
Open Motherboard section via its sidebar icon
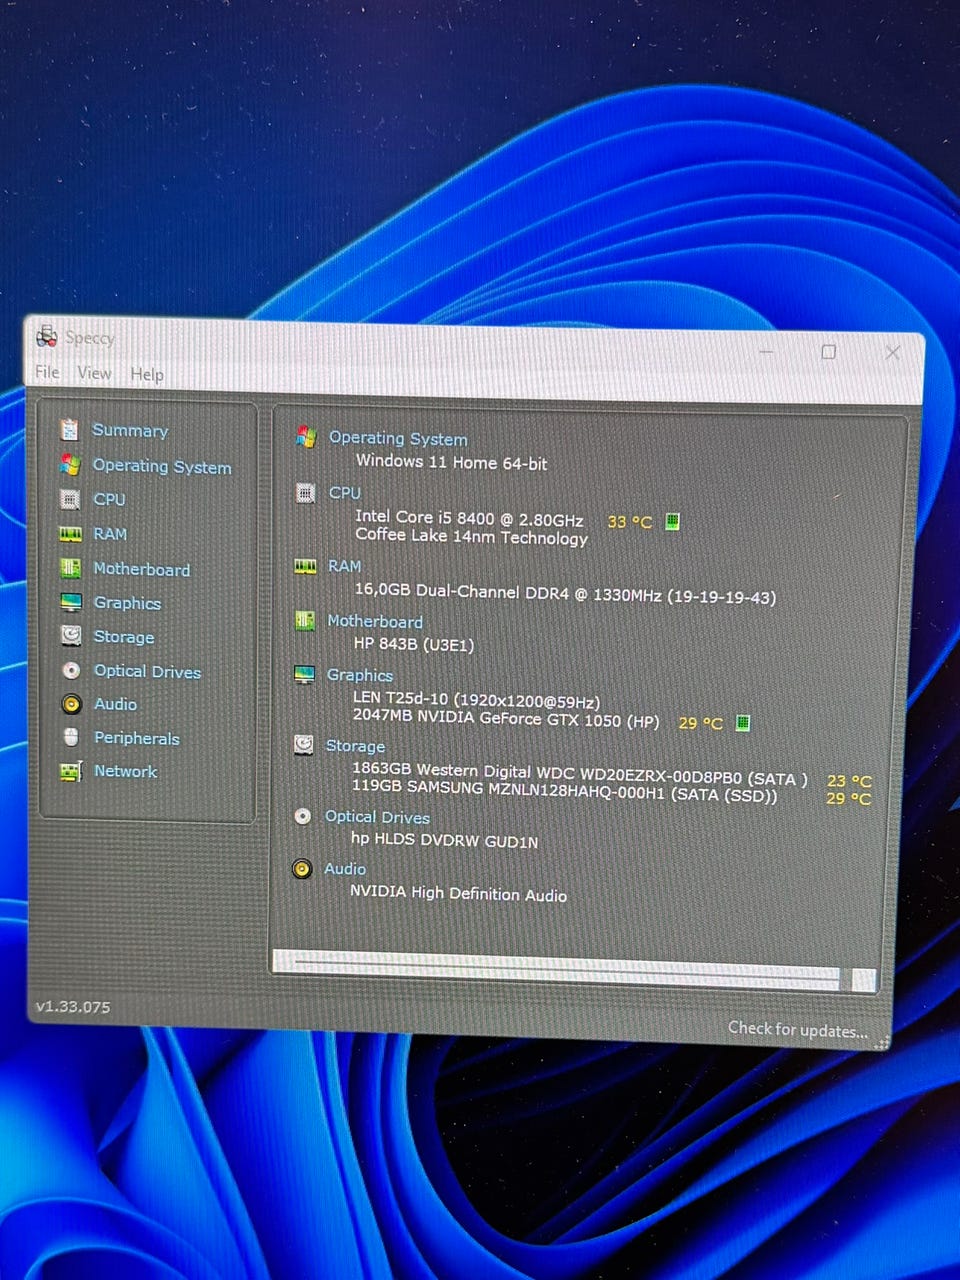click(x=70, y=568)
